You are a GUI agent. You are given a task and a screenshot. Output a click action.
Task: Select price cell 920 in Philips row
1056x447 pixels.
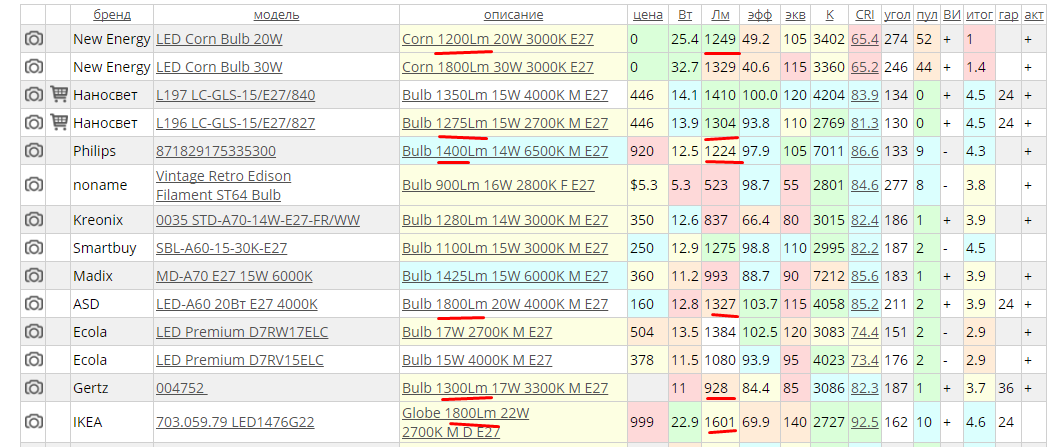(647, 151)
